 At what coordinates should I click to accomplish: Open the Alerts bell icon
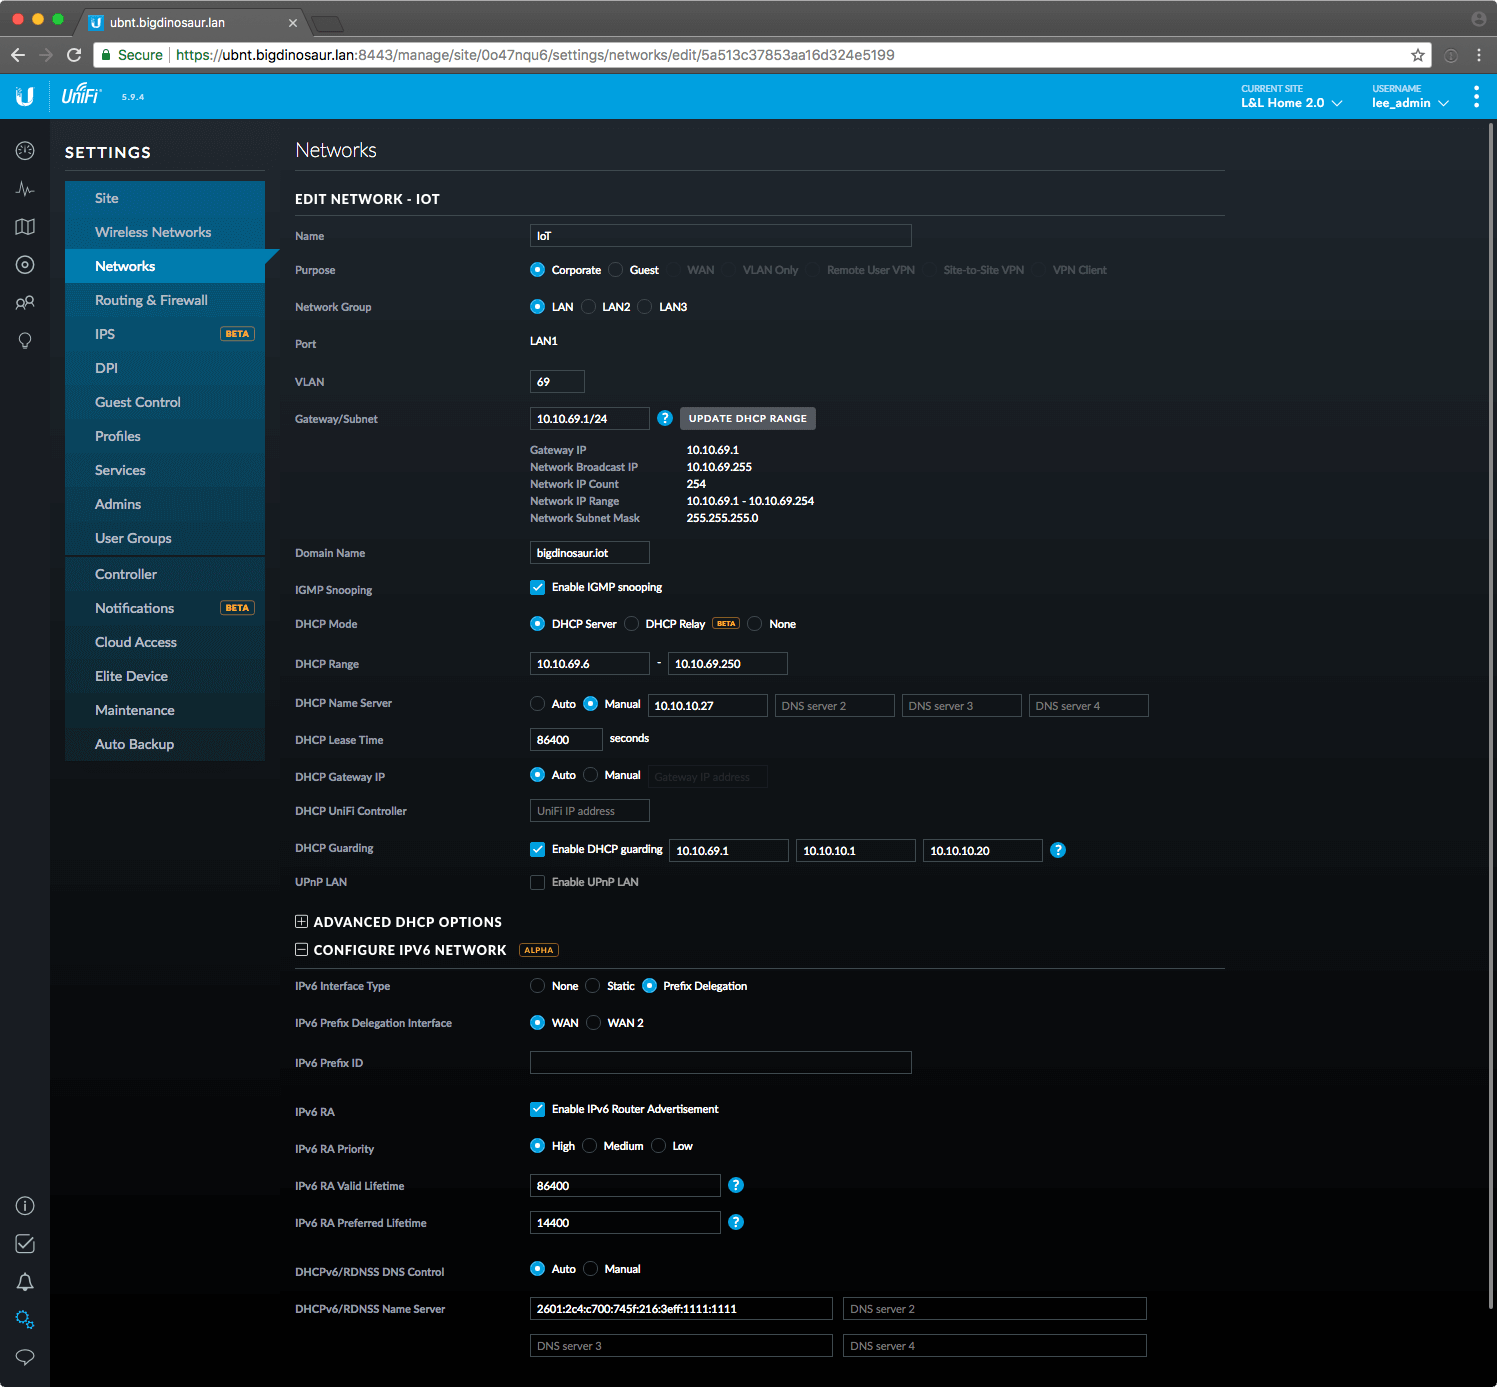[x=25, y=1282]
